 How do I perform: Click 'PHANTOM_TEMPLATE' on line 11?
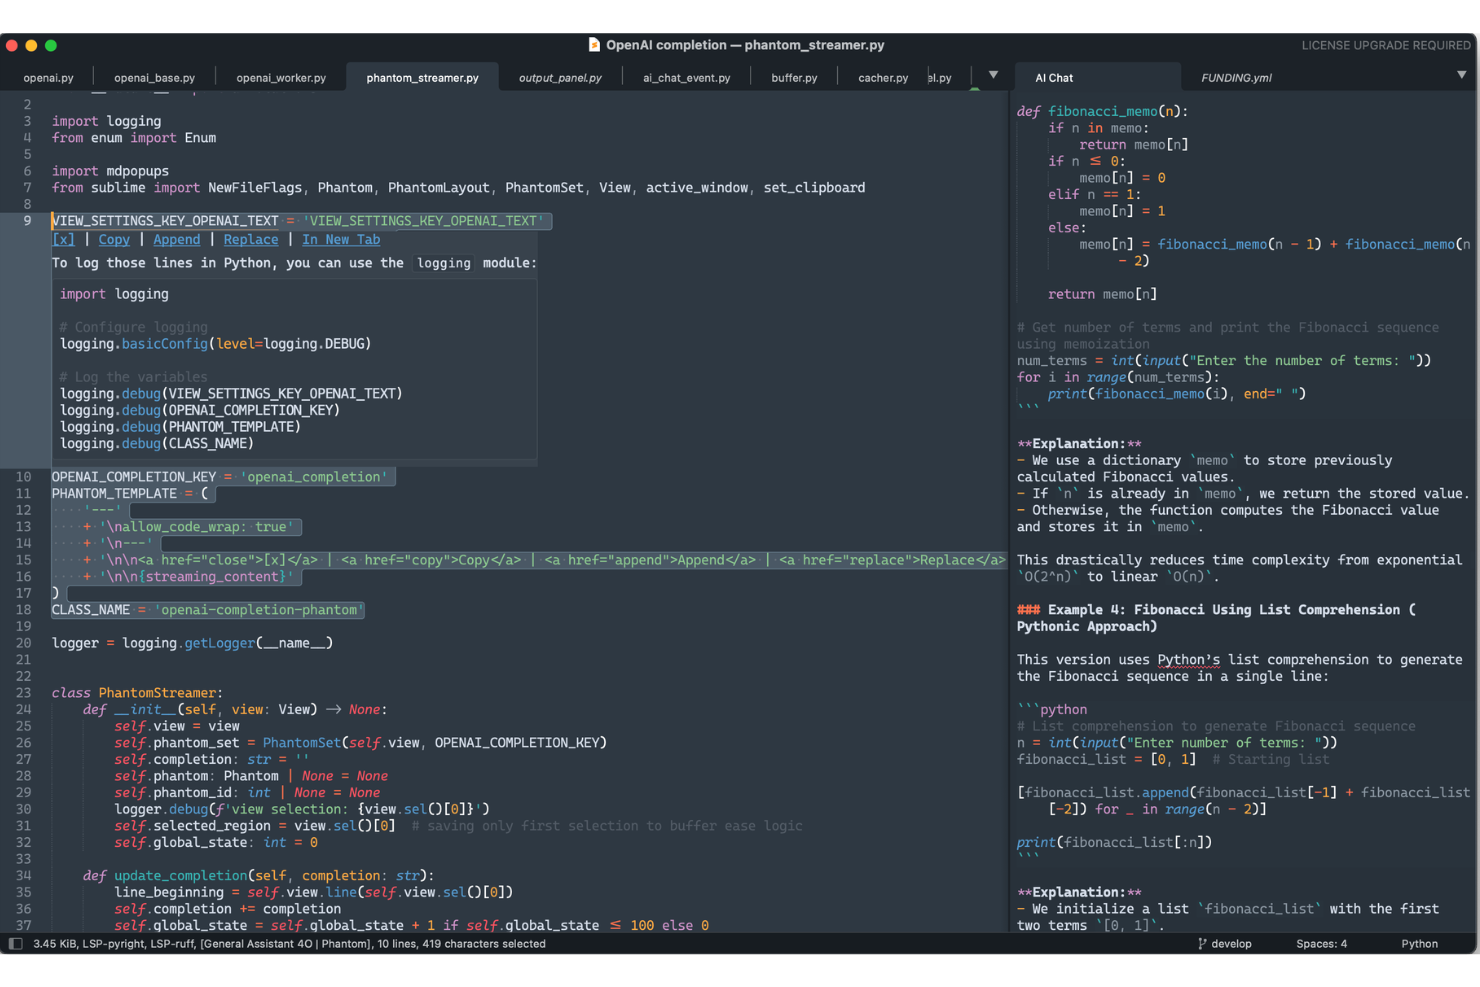tap(114, 493)
